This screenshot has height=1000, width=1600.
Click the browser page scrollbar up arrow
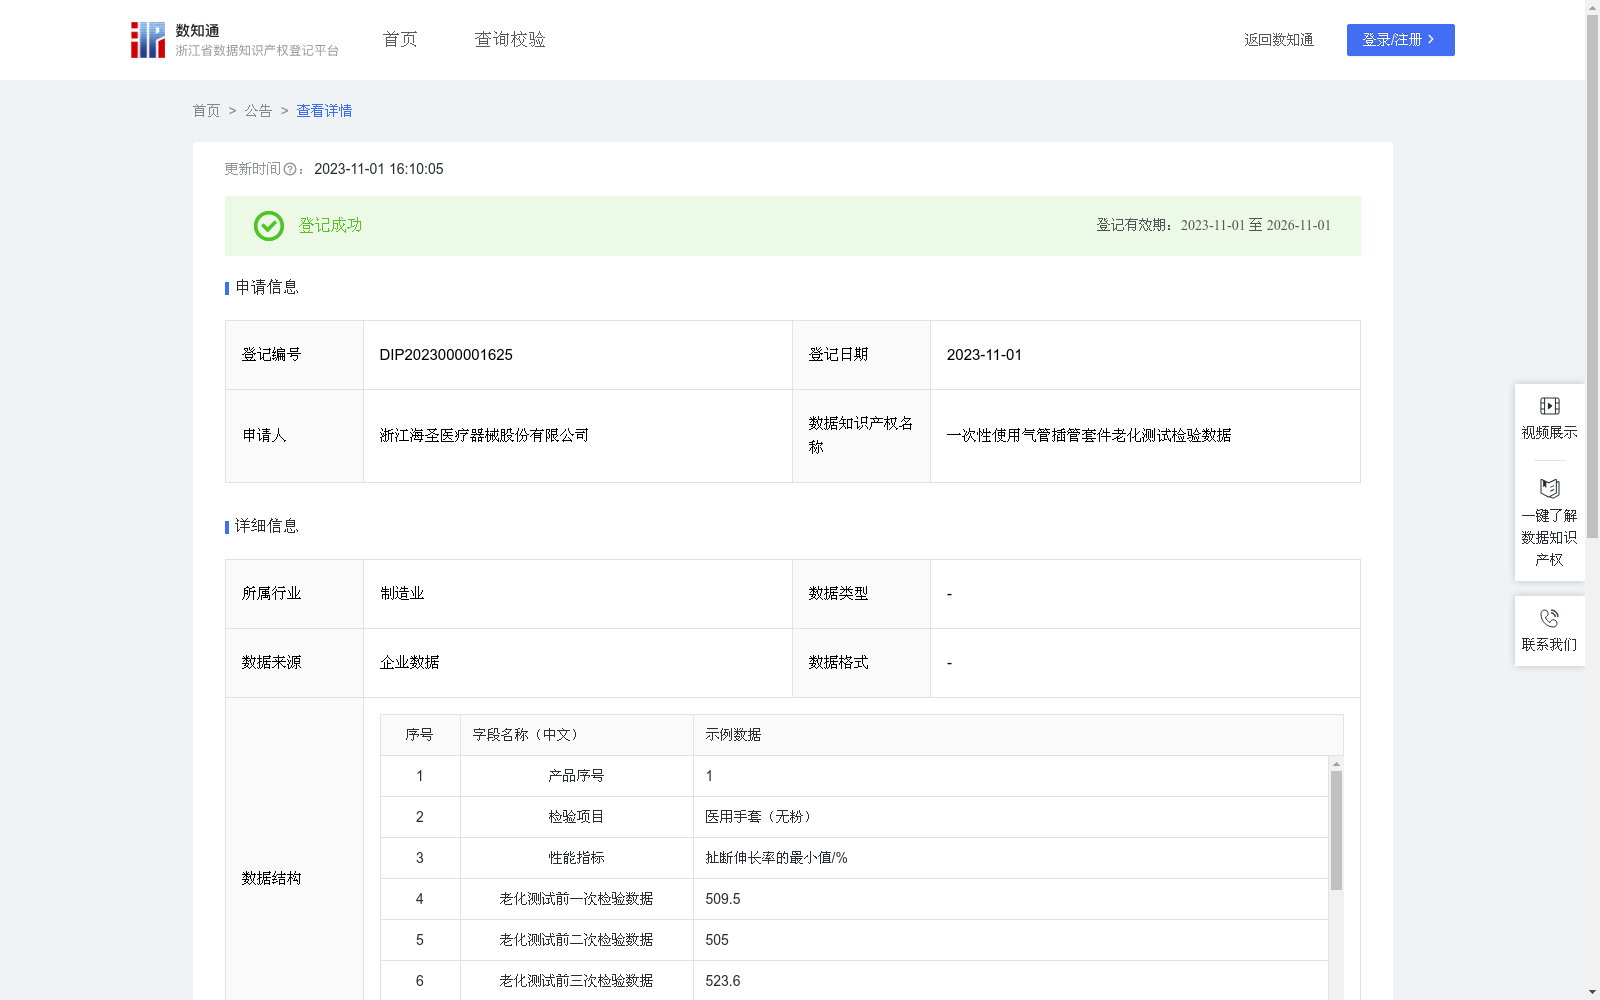1592,7
